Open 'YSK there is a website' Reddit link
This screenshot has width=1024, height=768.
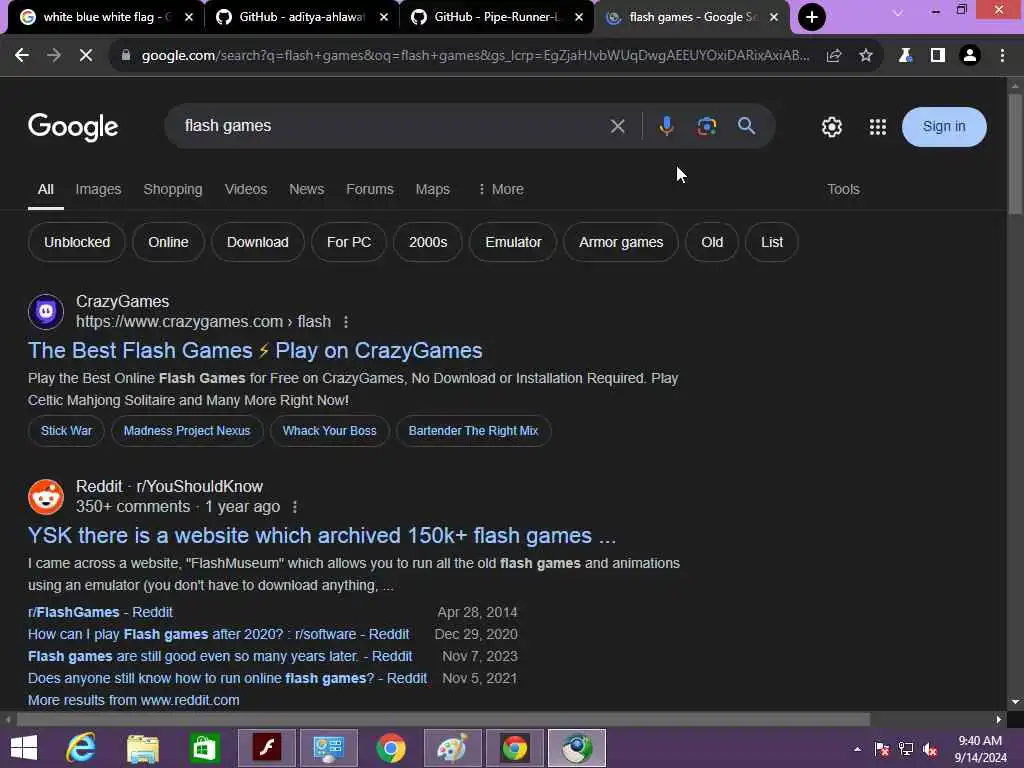(321, 536)
